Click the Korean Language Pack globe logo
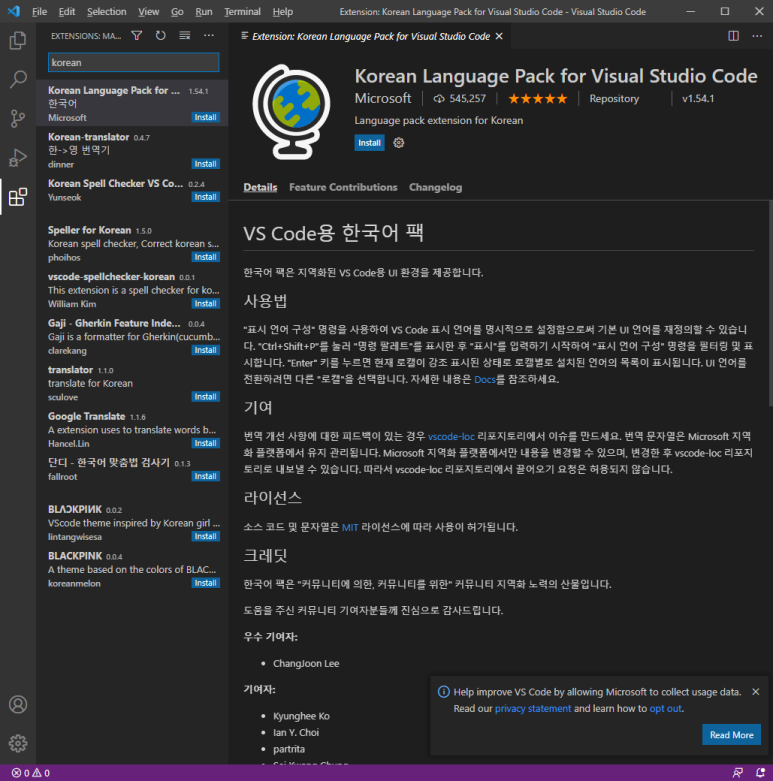773x781 pixels. [292, 112]
